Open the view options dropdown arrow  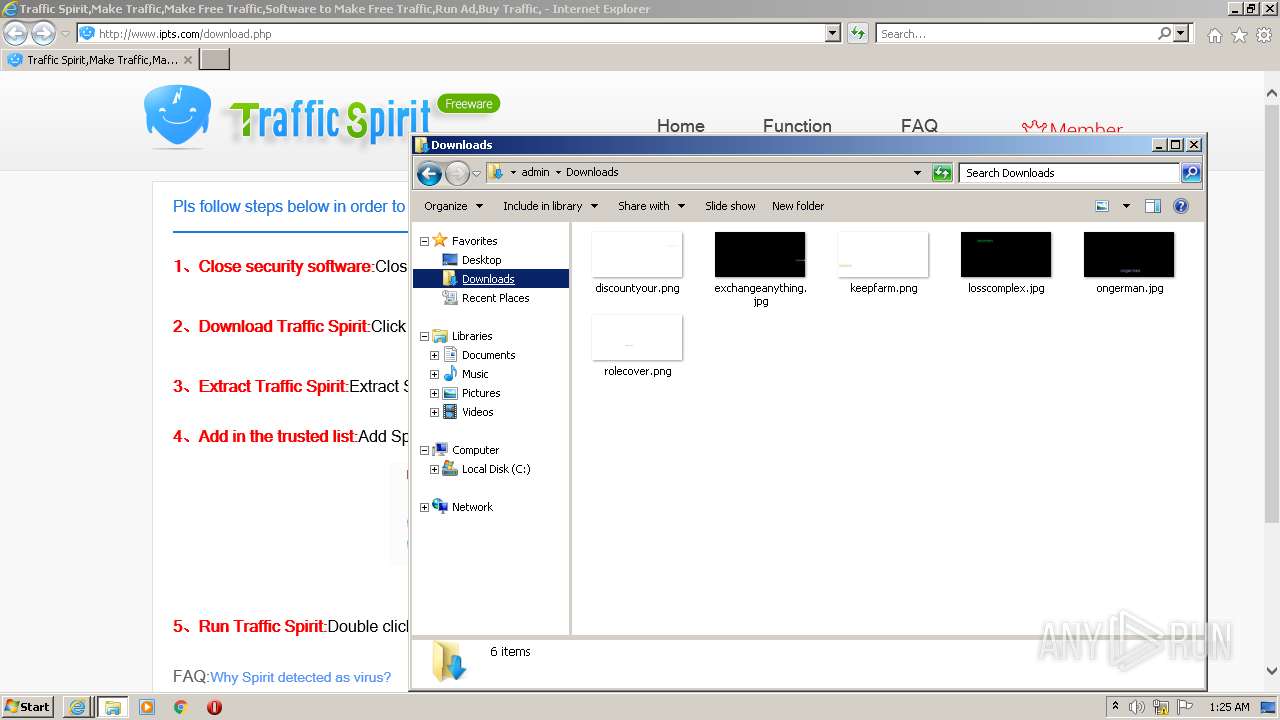tap(1126, 206)
